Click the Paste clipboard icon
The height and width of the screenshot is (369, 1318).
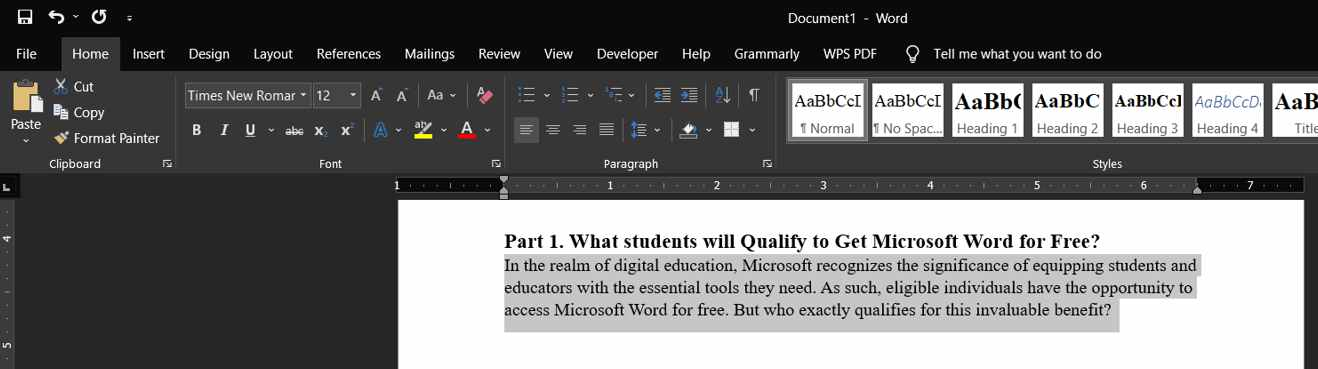(x=26, y=96)
